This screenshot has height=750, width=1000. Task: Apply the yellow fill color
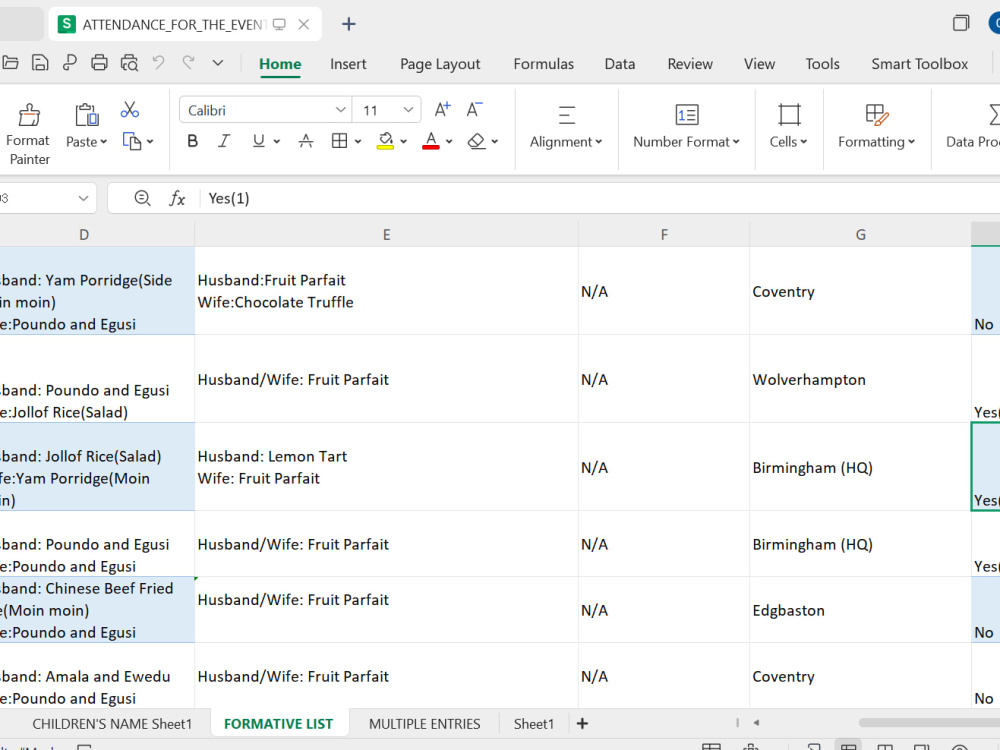tap(385, 141)
